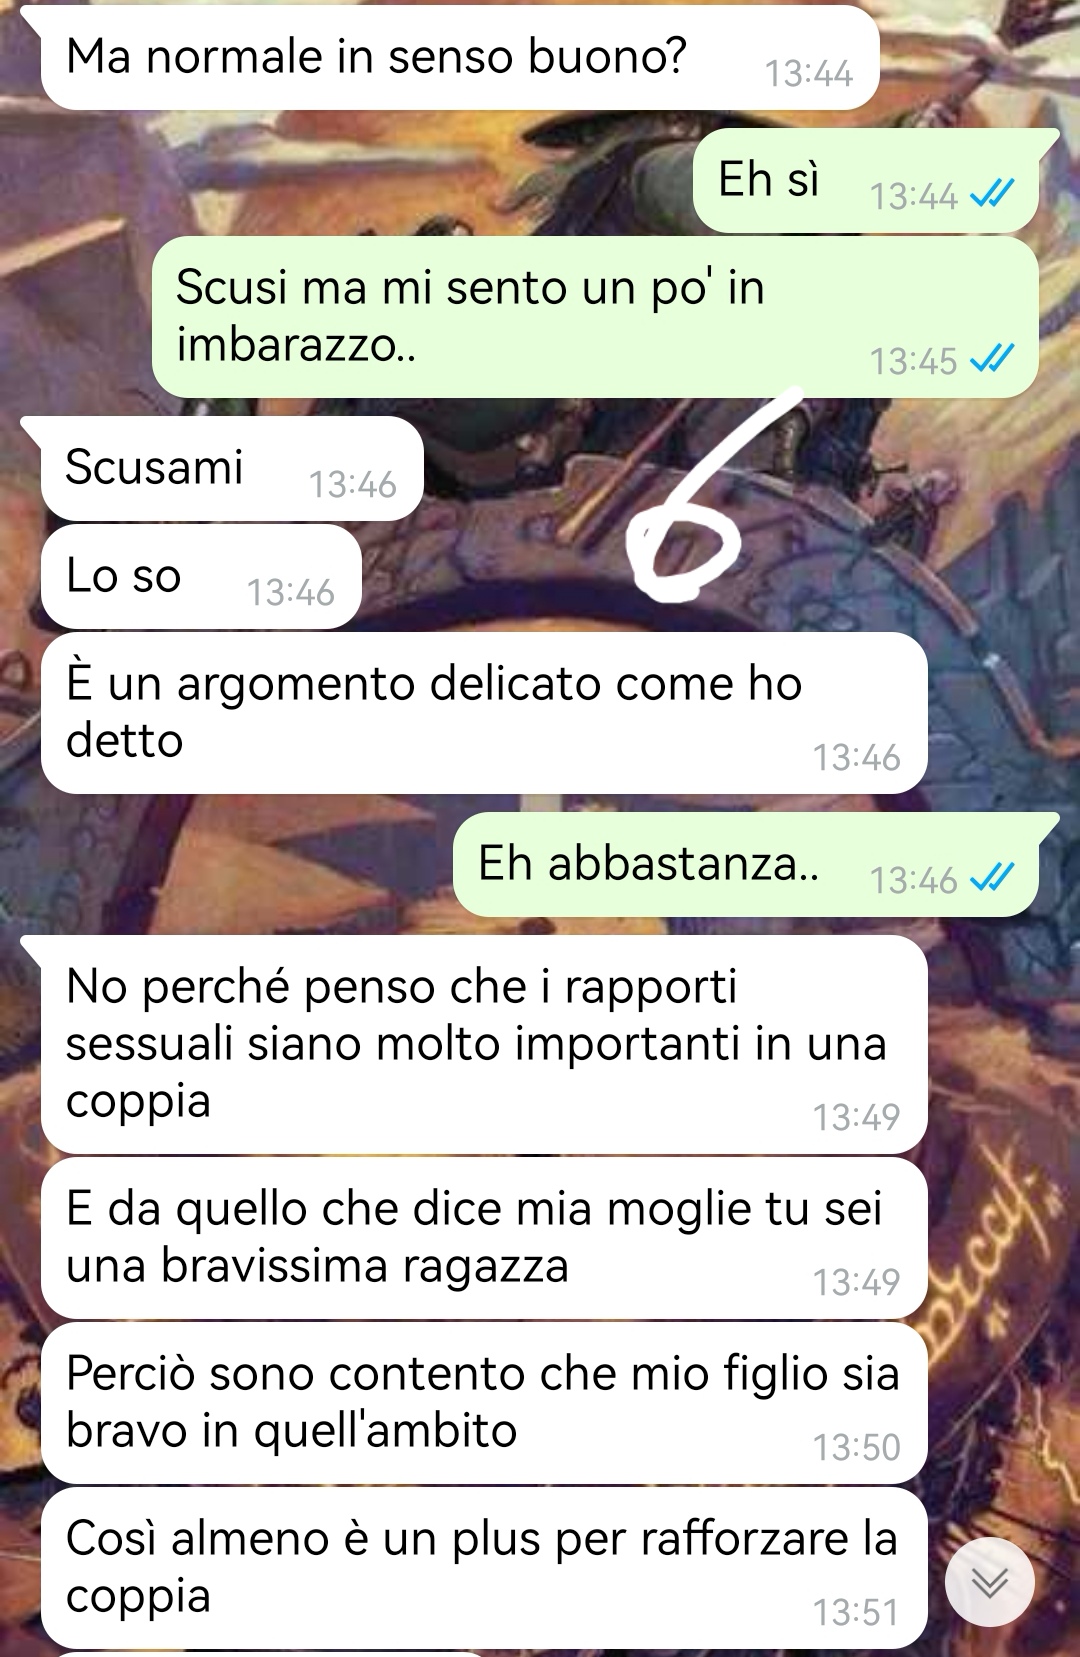Tap read ticks on 'Scusi ma mi sento' message
Screen dimensions: 1080x1657
[993, 359]
